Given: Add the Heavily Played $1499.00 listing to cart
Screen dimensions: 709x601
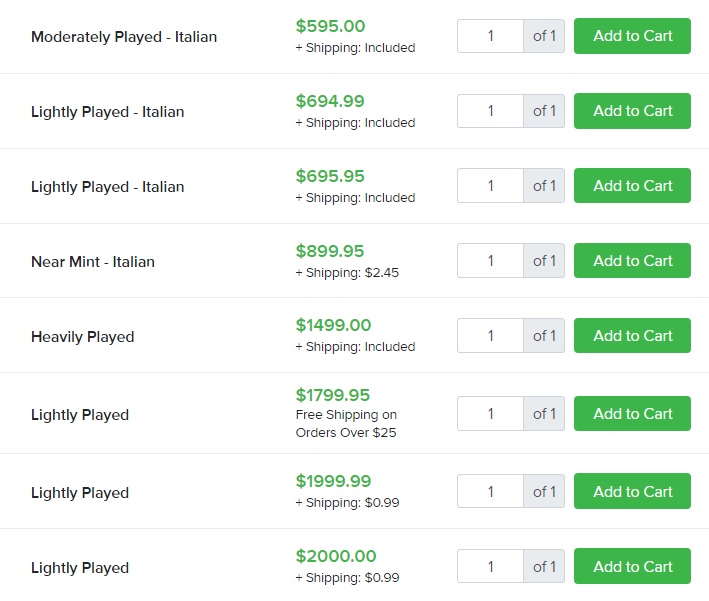Looking at the screenshot, I should tap(632, 336).
